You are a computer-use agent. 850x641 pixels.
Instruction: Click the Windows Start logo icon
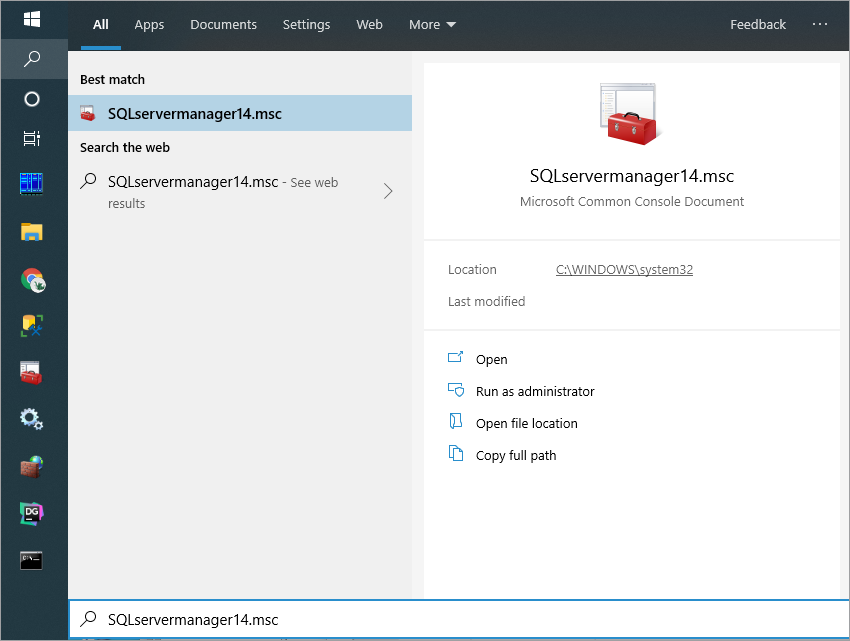click(x=32, y=20)
